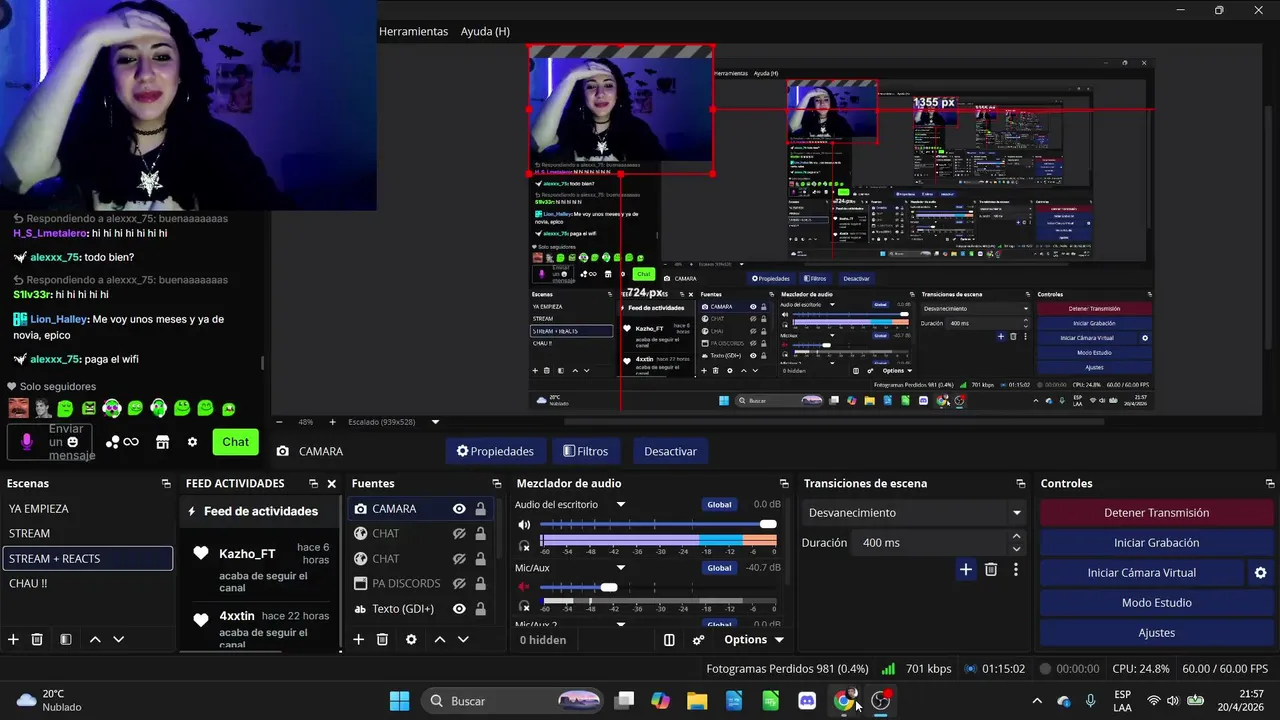Unmute the Mic/Aux red speaker icon
The width and height of the screenshot is (1280, 720).
pos(524,587)
